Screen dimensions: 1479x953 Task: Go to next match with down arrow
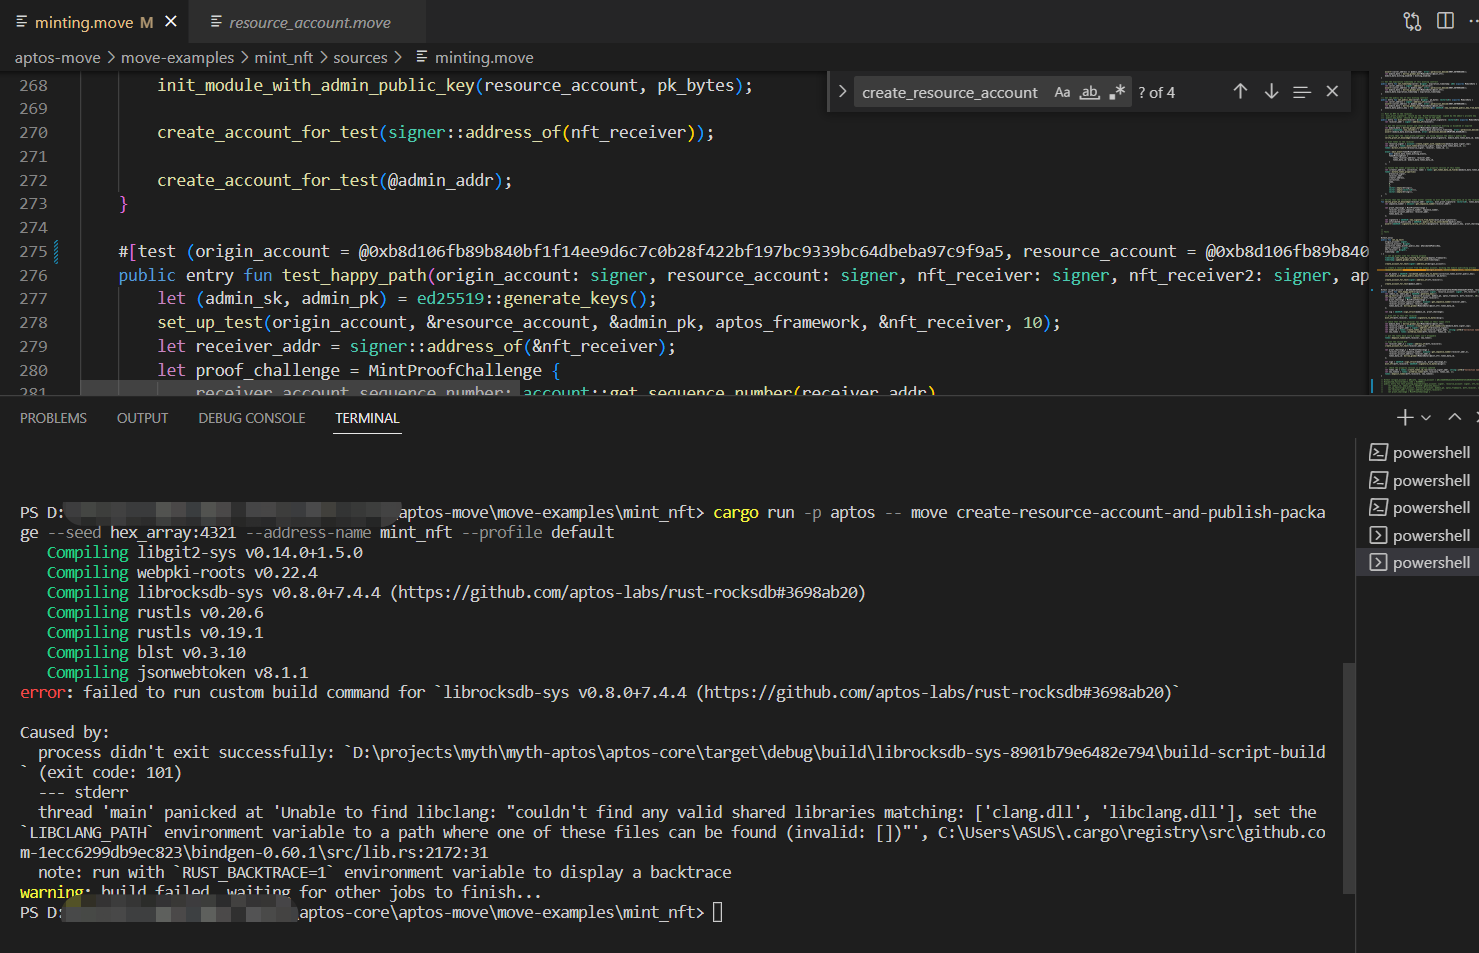[x=1271, y=91]
